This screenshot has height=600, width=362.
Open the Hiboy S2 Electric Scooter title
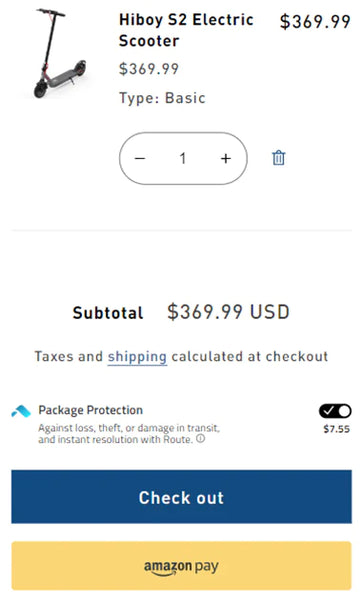(x=186, y=30)
